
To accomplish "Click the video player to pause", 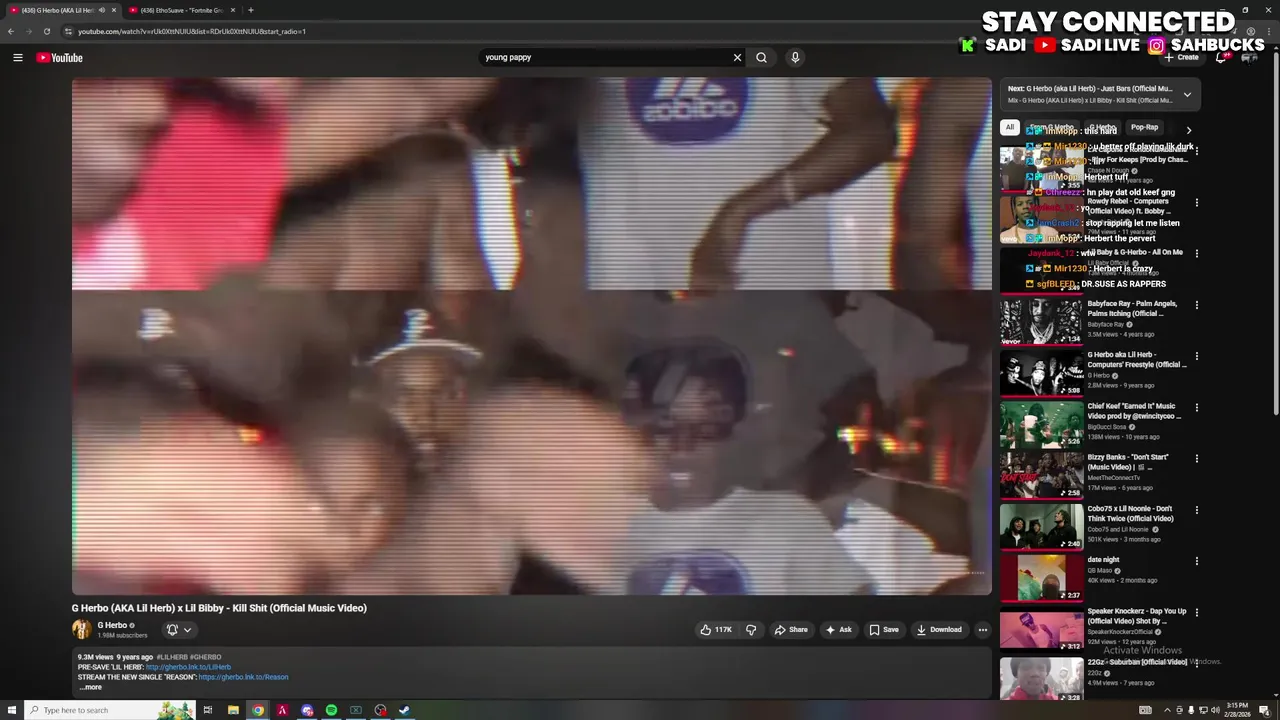I will point(531,336).
